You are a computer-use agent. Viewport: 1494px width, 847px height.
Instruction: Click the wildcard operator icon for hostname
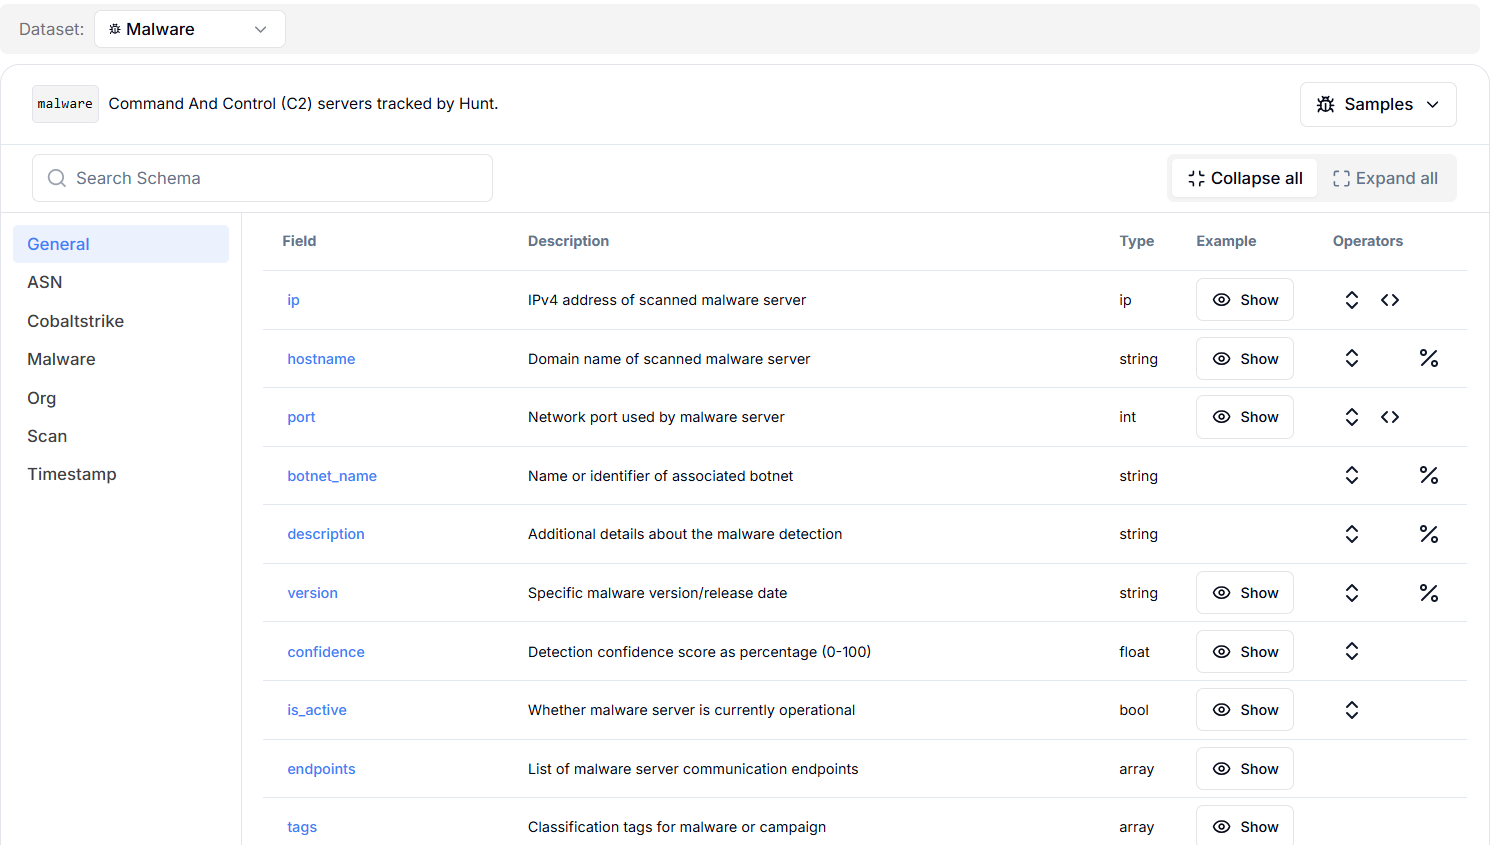point(1429,357)
